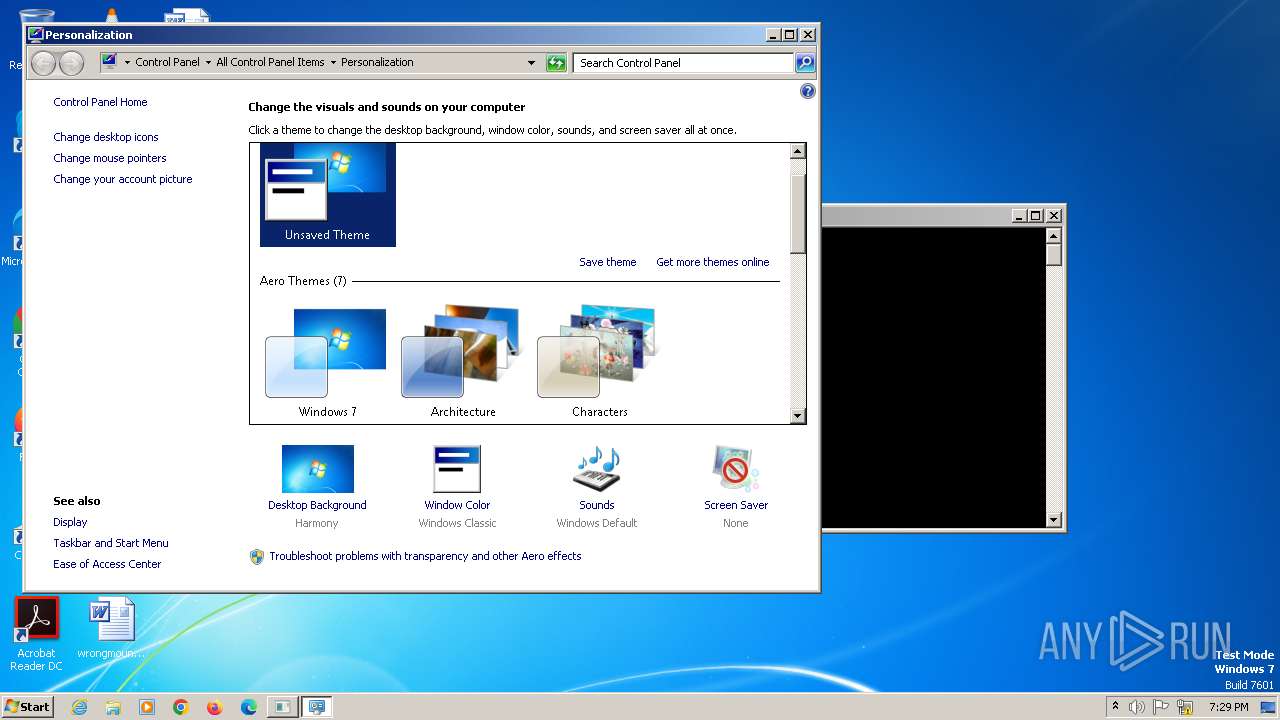
Task: Click Get more themes online link
Action: point(713,262)
